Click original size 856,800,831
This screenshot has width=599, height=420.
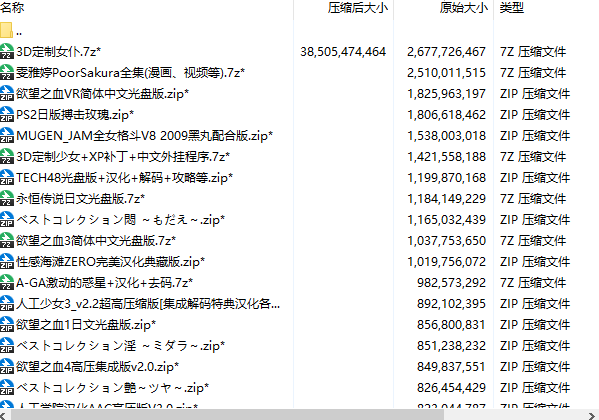tap(451, 325)
